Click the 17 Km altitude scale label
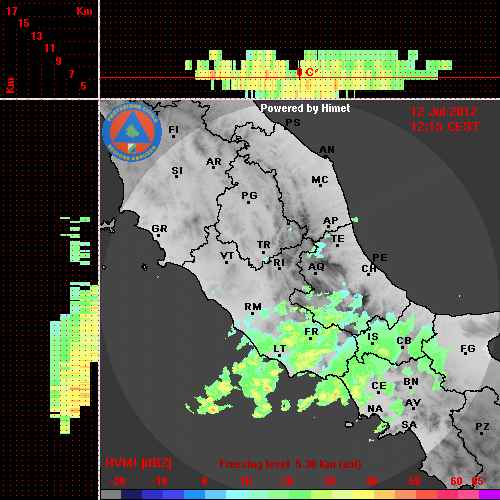The image size is (500, 500). 12,11
